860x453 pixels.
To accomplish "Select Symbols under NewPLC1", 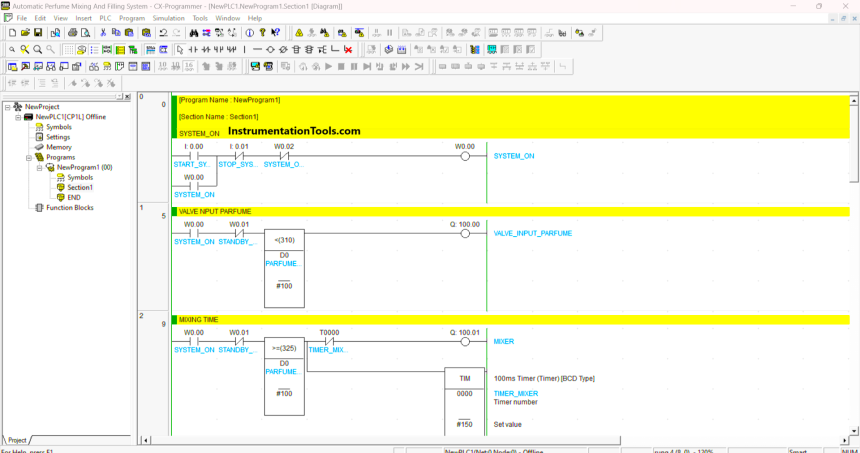I will (x=59, y=127).
